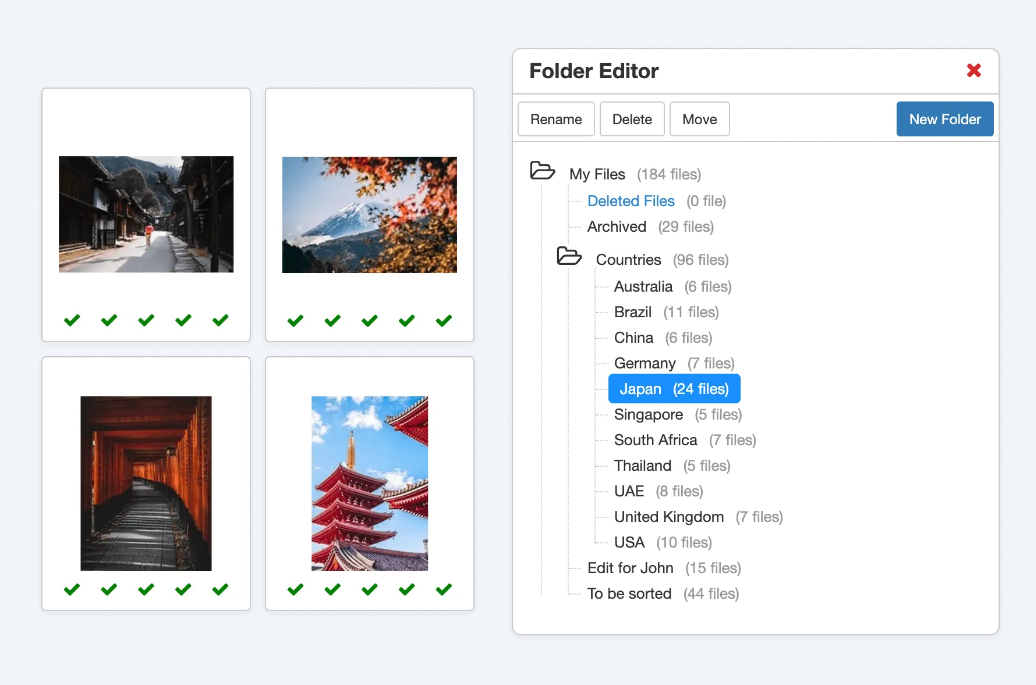Open the Deleted Files link

click(x=631, y=201)
